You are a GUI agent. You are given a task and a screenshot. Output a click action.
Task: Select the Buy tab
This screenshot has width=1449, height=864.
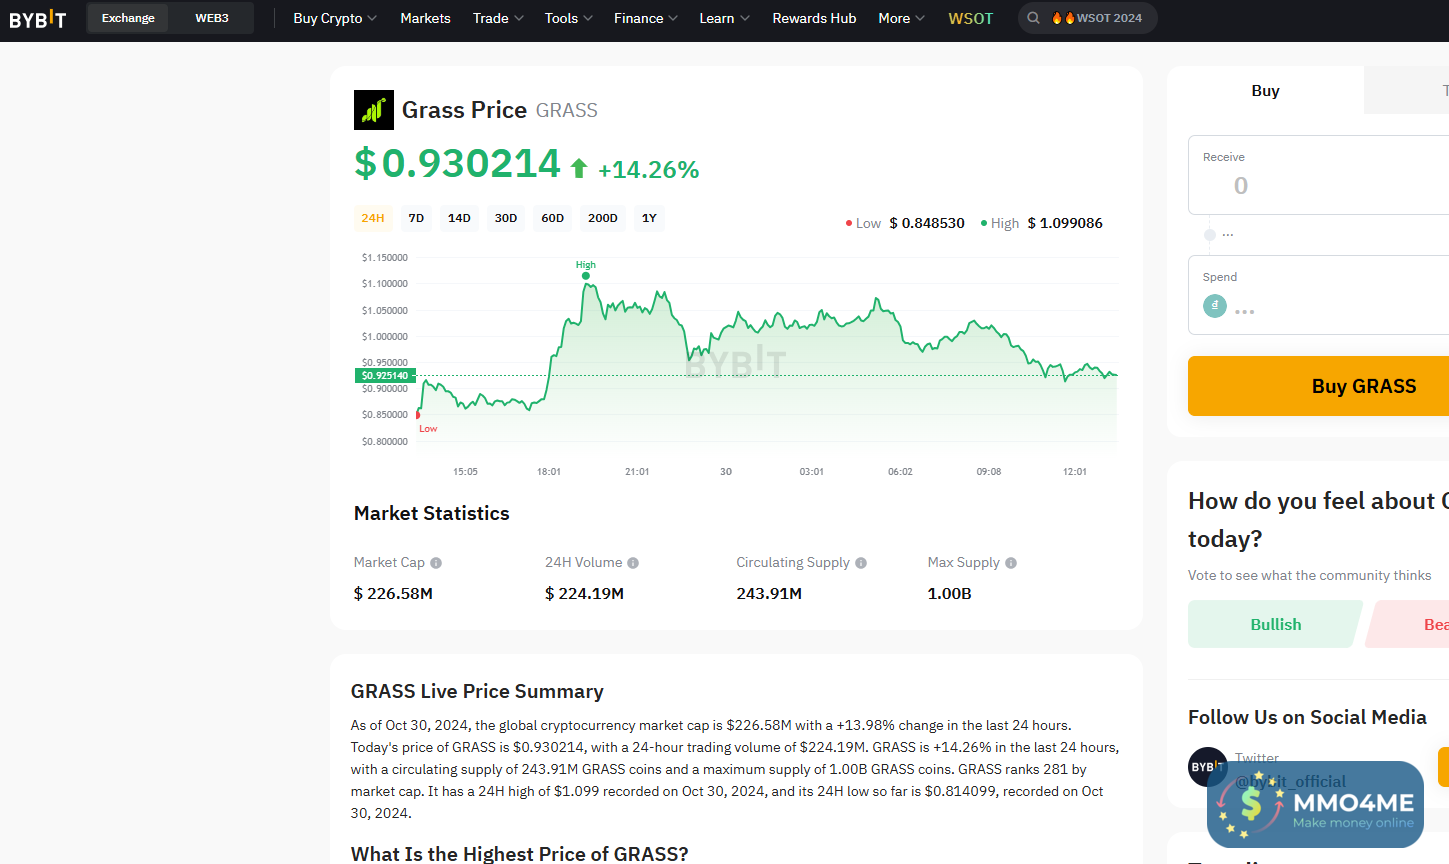pos(1265,91)
